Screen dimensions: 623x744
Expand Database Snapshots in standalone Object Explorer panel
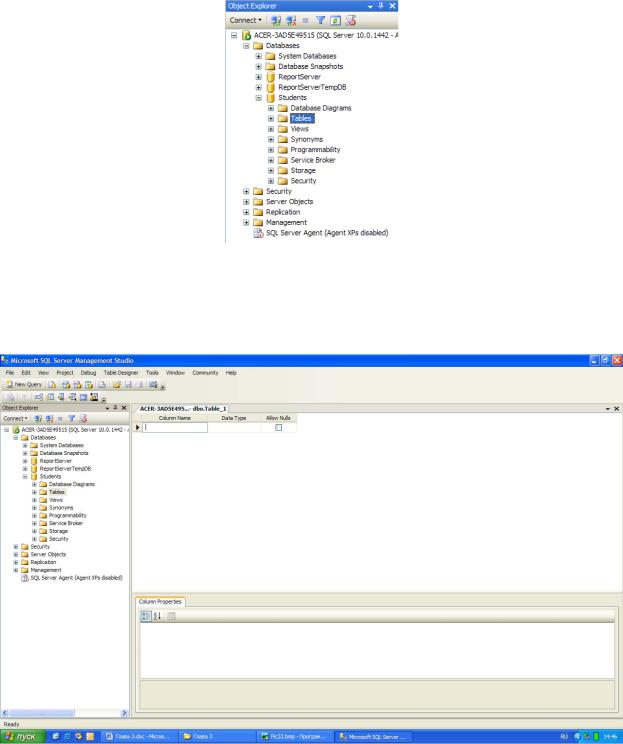259,66
